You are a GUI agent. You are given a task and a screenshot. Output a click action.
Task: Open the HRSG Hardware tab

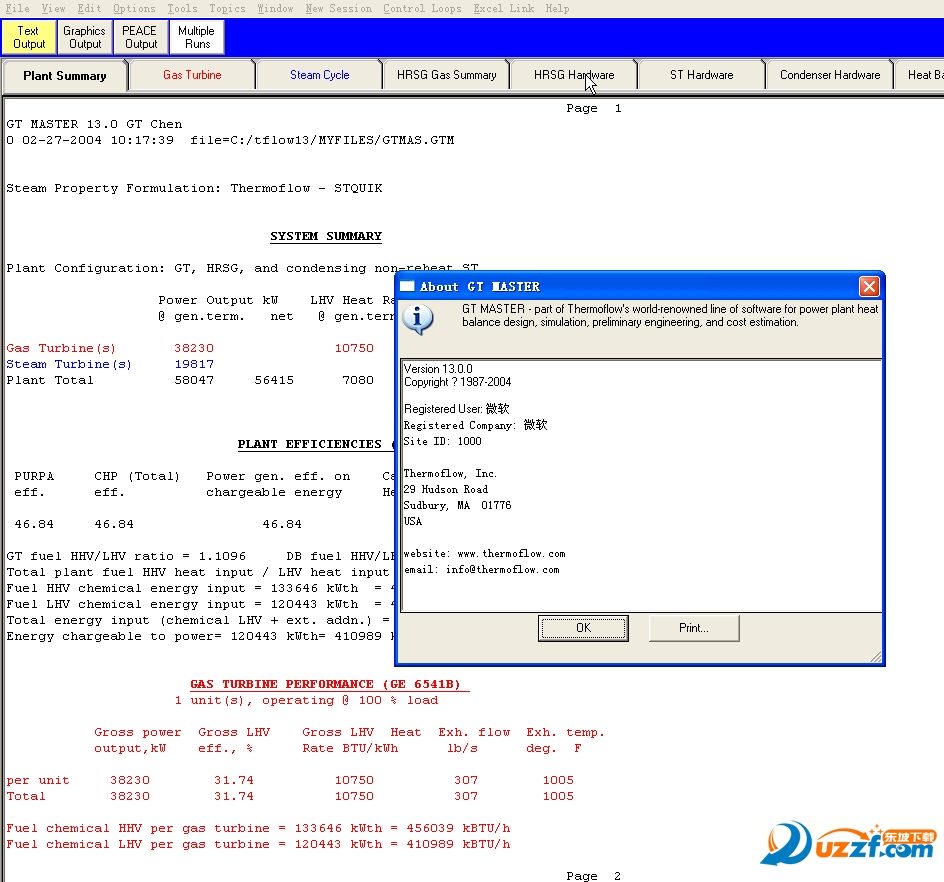pyautogui.click(x=573, y=75)
